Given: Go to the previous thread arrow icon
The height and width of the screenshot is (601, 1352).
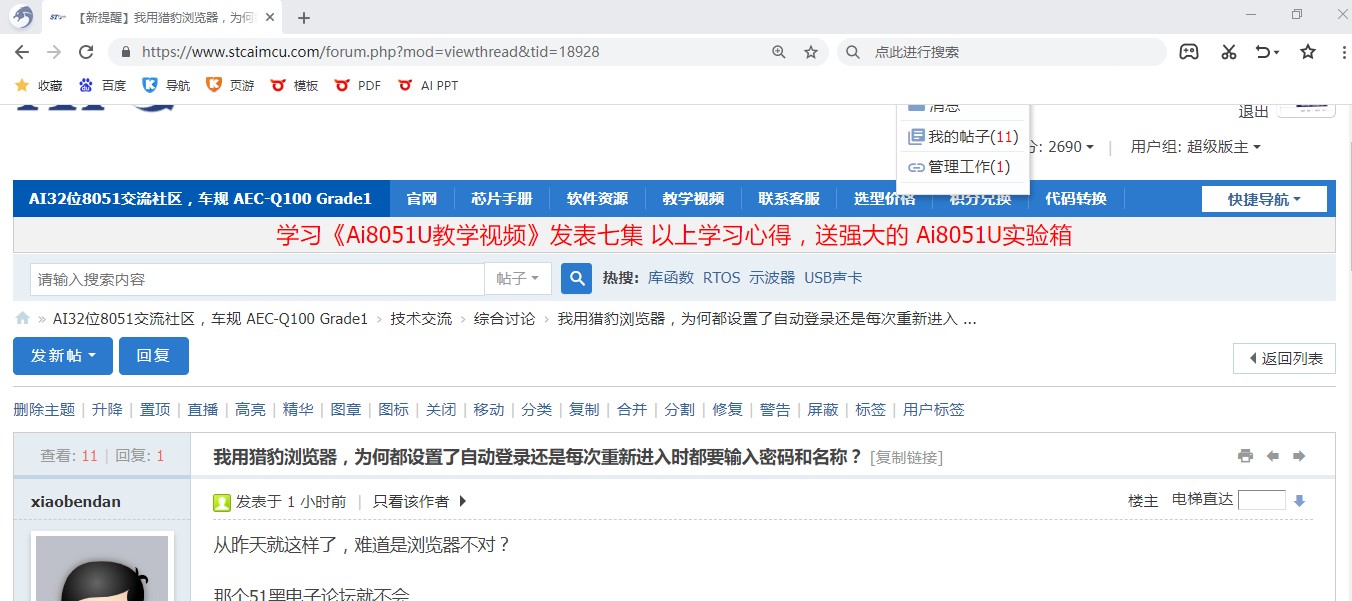Looking at the screenshot, I should coord(1273,456).
